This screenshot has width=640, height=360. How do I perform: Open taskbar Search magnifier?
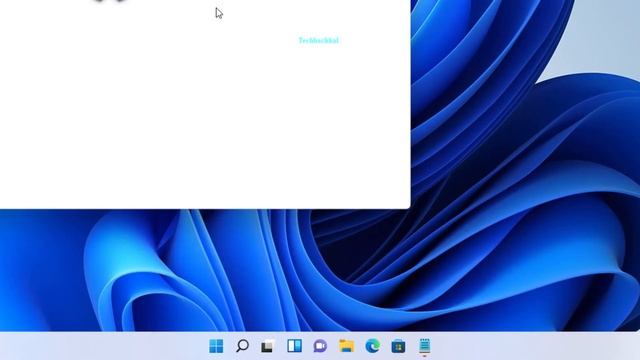(x=242, y=346)
